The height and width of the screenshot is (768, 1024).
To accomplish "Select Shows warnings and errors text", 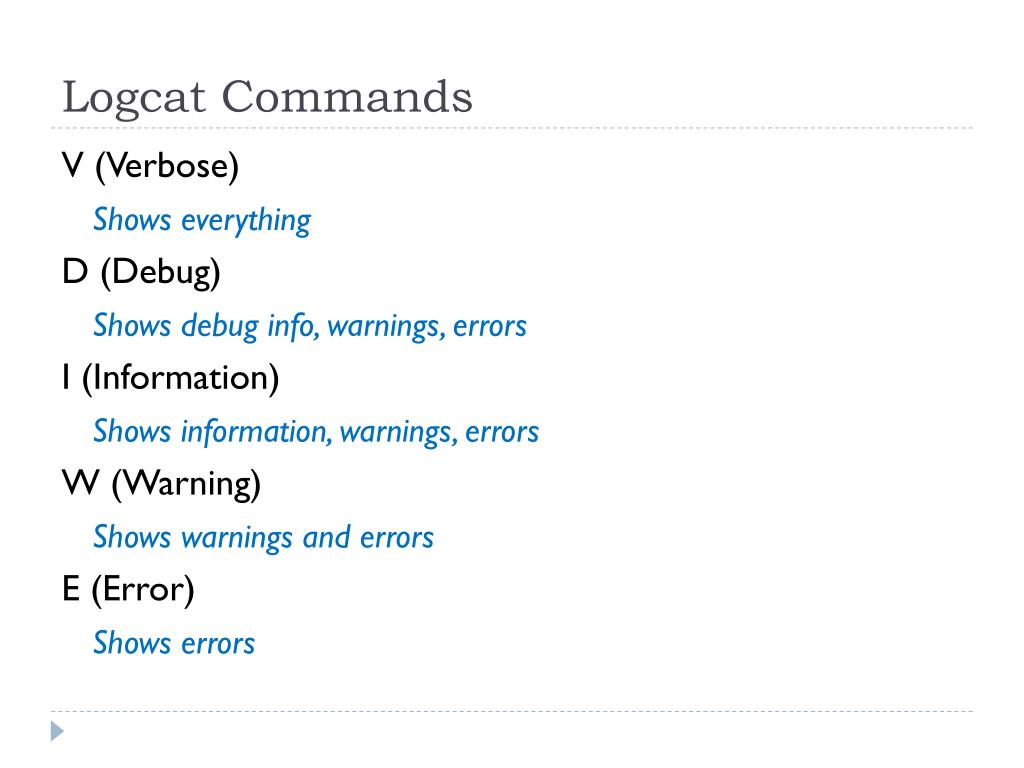I will click(263, 538).
